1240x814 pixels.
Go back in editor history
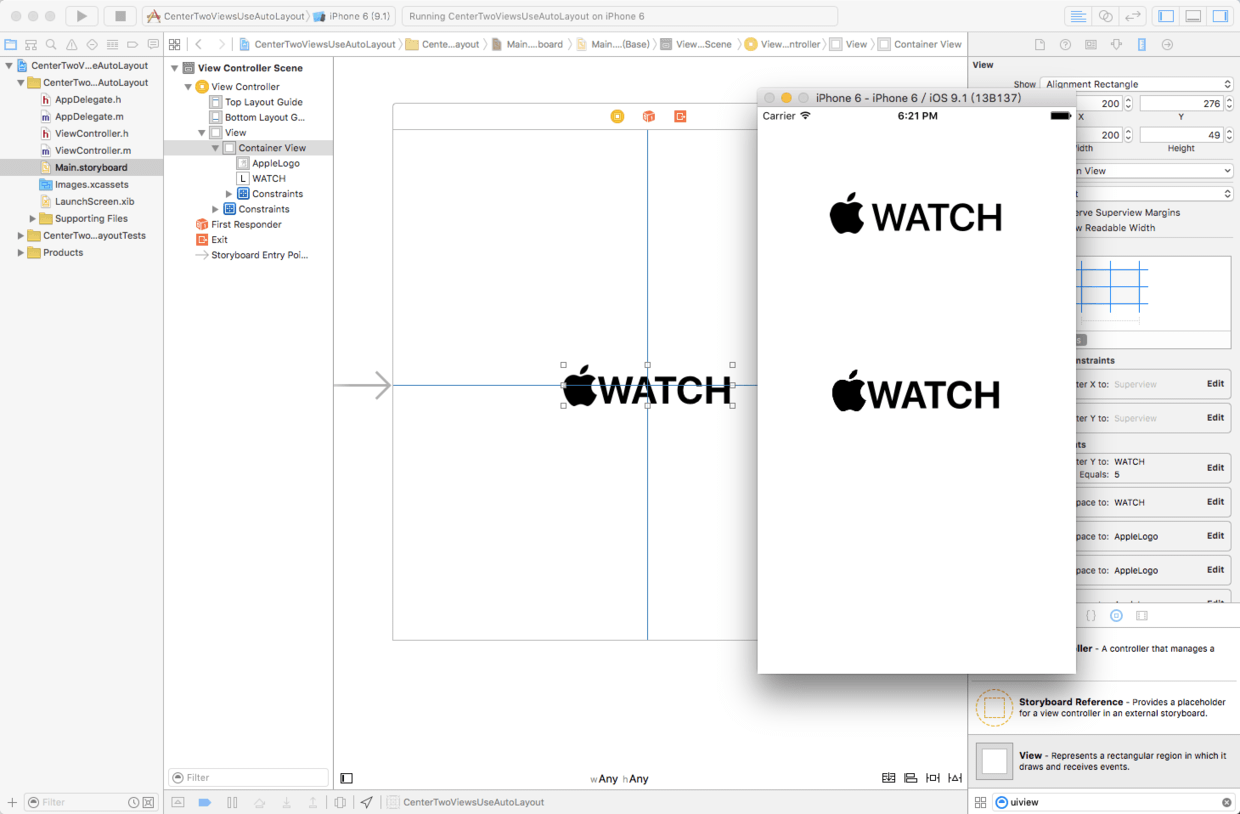coord(199,44)
